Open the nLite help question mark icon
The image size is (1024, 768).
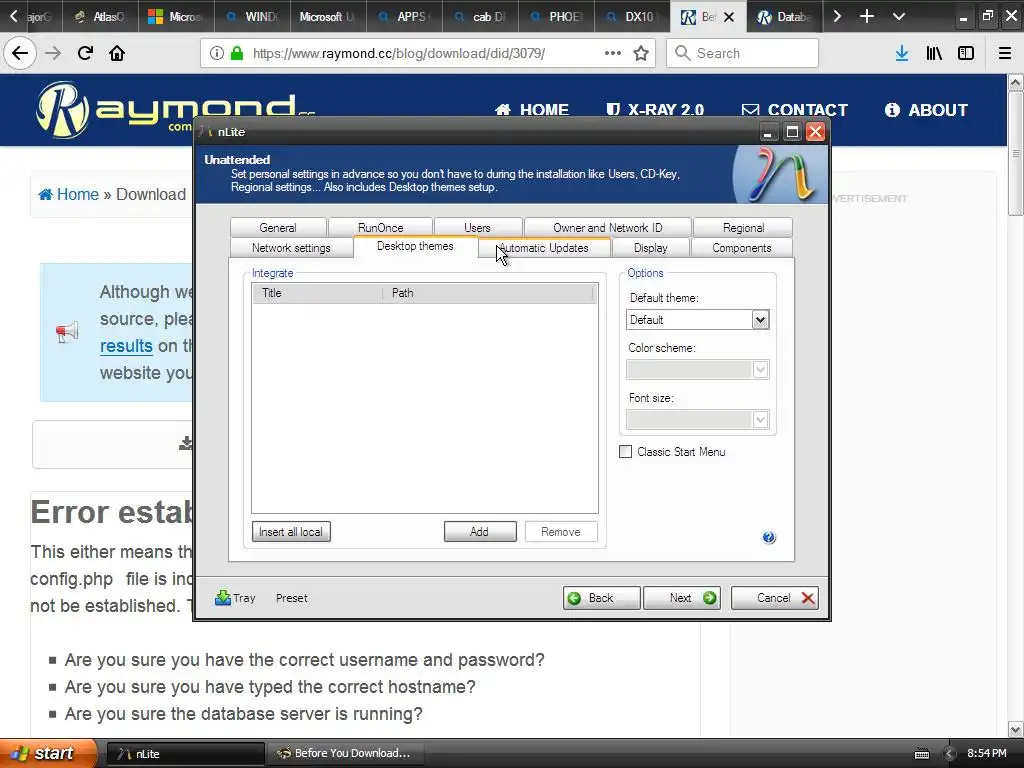click(769, 537)
